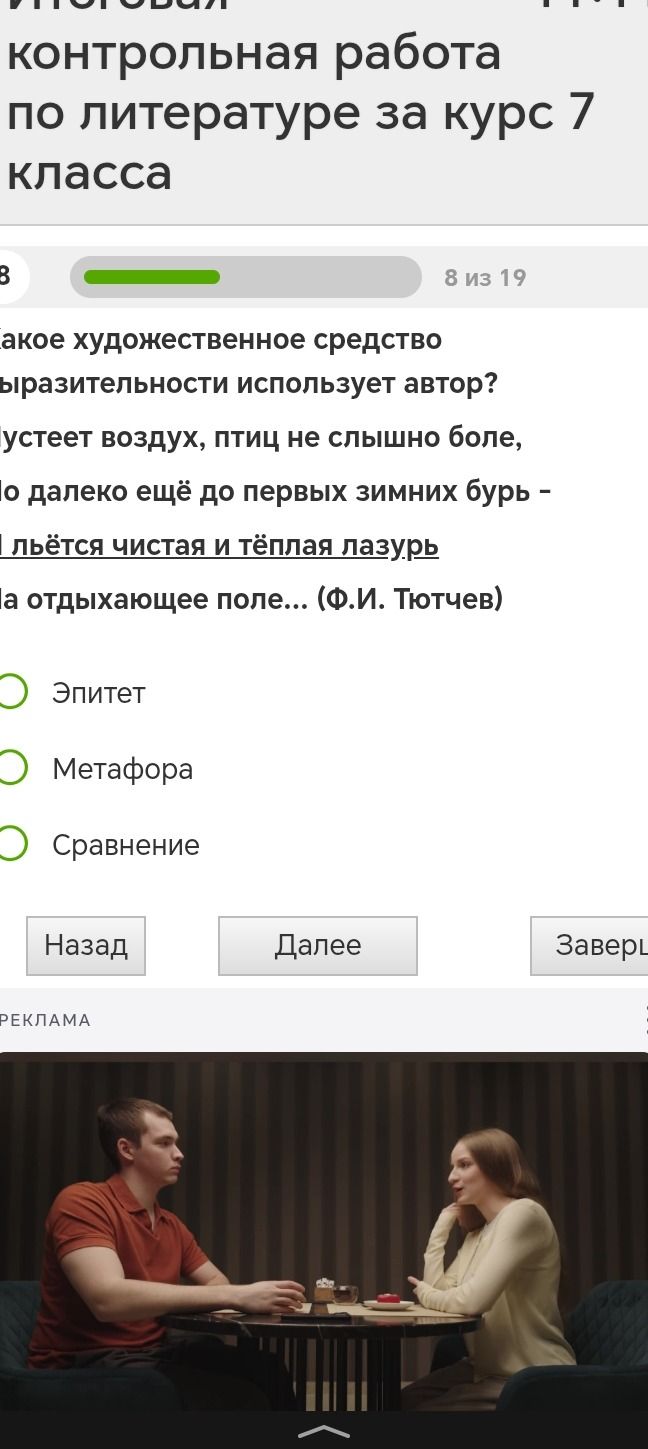The height and width of the screenshot is (1449, 648).
Task: Click the РЕКЛАМА advertisement label
Action: coord(46,1020)
